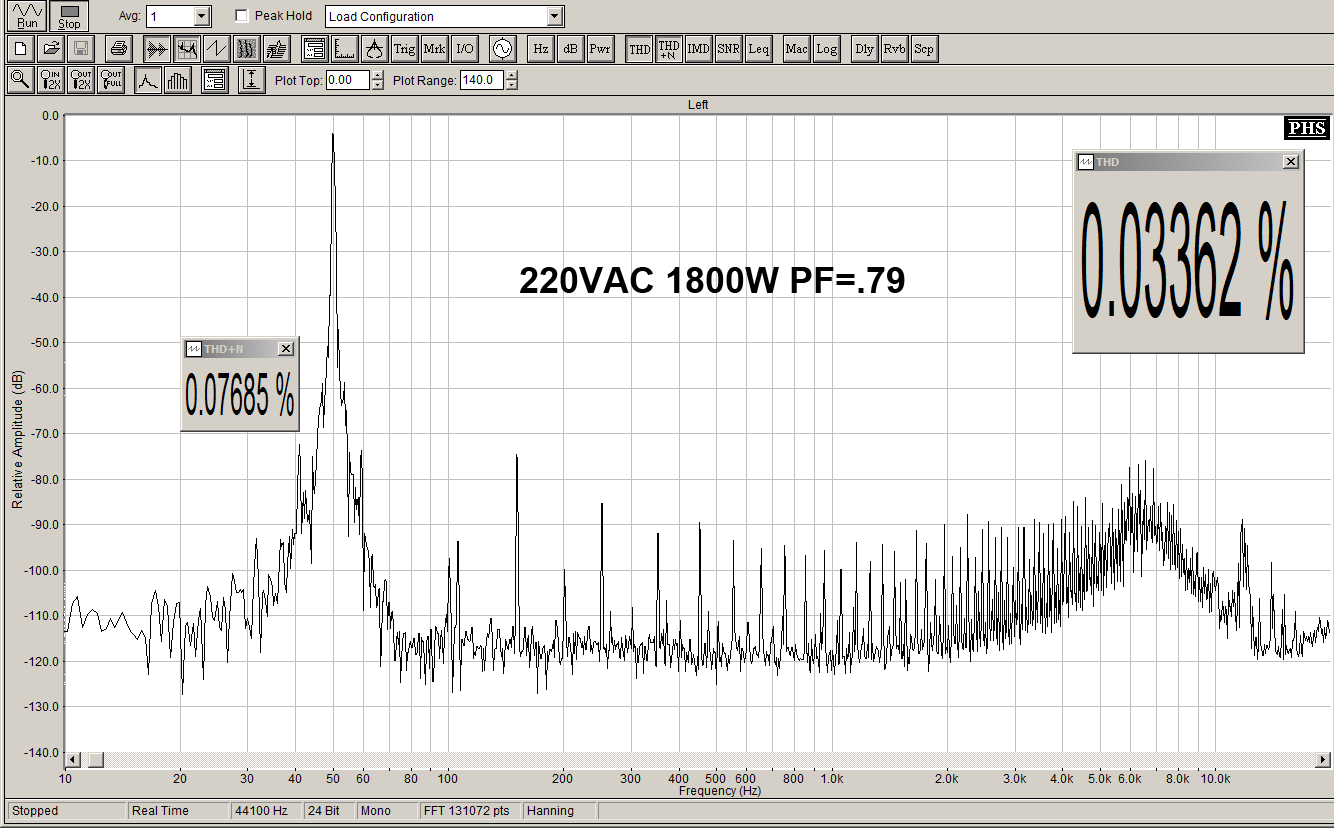Viewport: 1334px width, 828px height.
Task: Toggle the IMD utility button
Action: click(699, 48)
